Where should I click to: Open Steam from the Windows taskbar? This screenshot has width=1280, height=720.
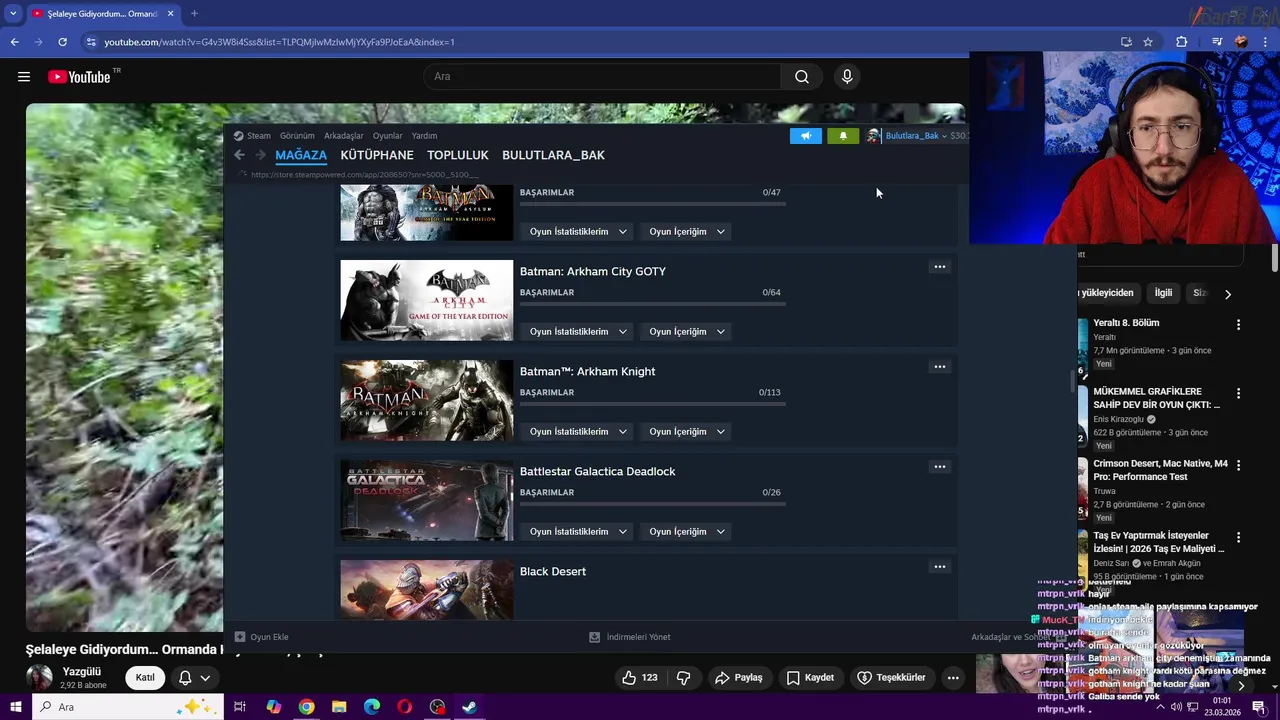(x=469, y=707)
